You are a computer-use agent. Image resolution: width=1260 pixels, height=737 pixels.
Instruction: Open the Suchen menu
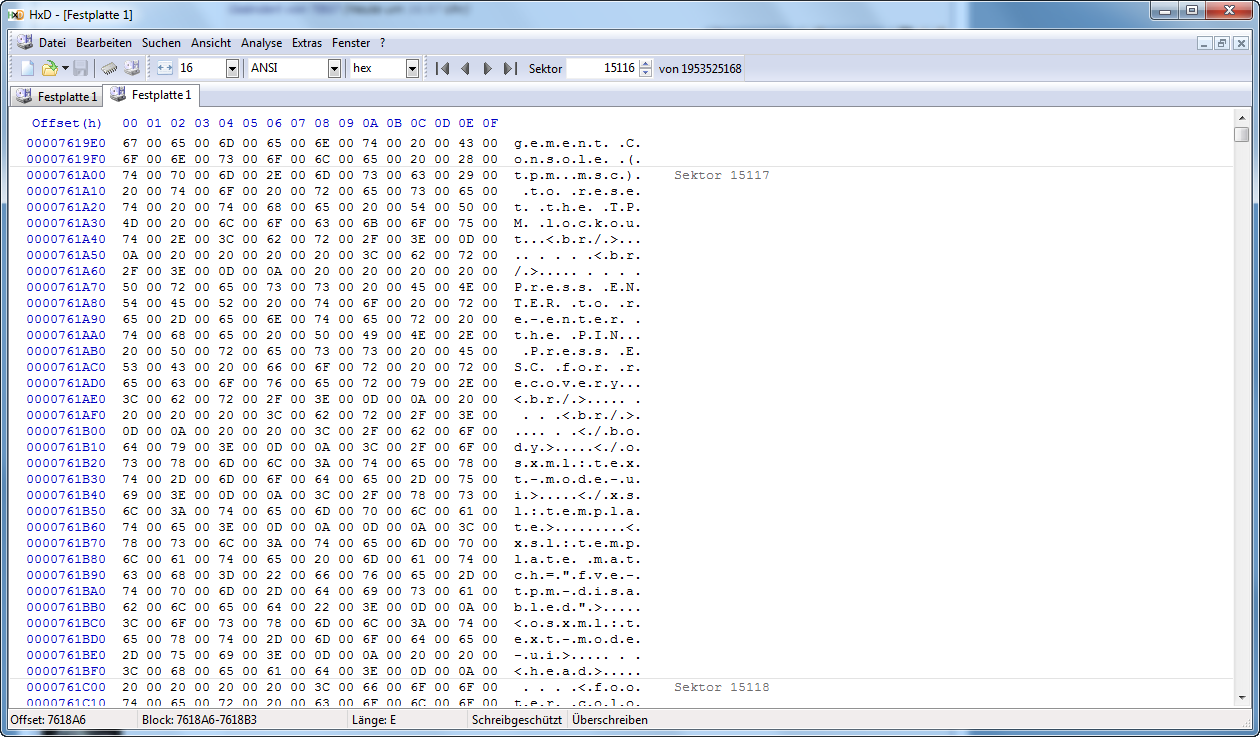point(161,43)
